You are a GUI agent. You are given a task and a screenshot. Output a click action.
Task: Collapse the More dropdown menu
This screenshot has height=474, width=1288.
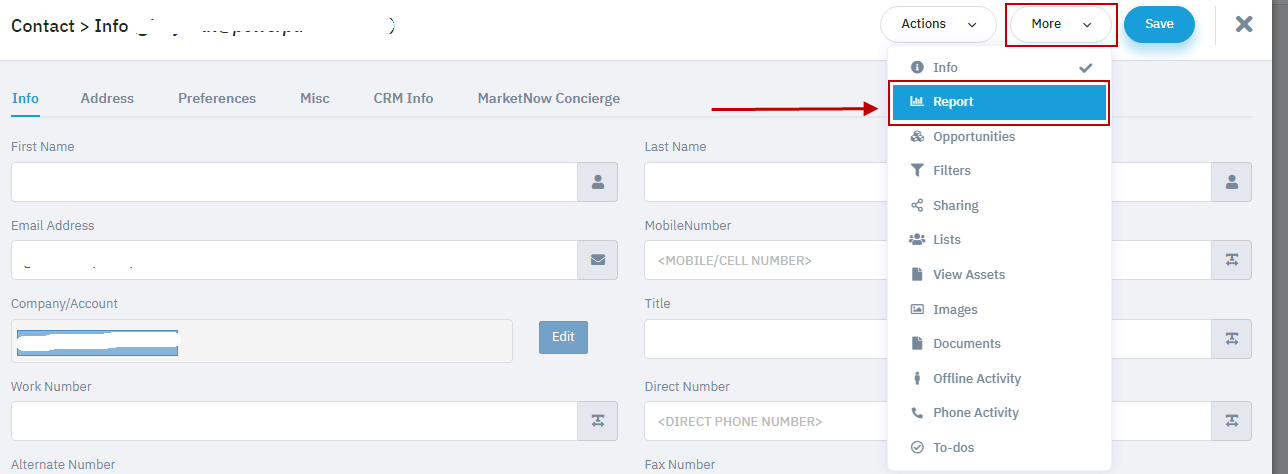1060,24
